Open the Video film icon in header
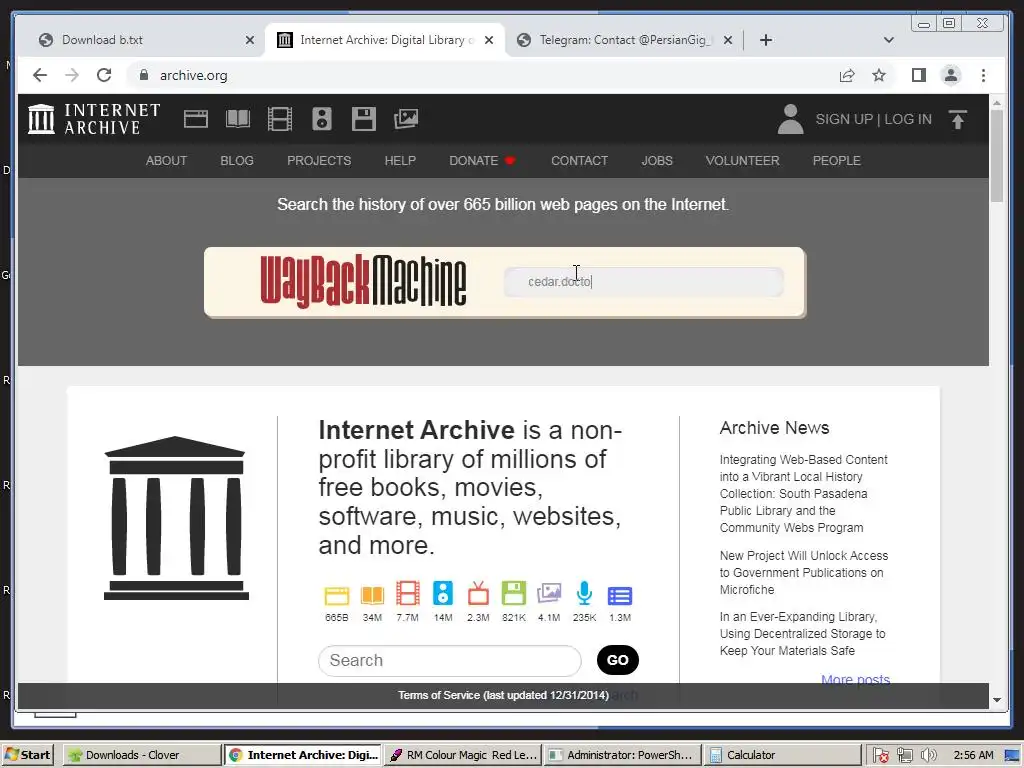This screenshot has height=768, width=1024. coord(280,119)
